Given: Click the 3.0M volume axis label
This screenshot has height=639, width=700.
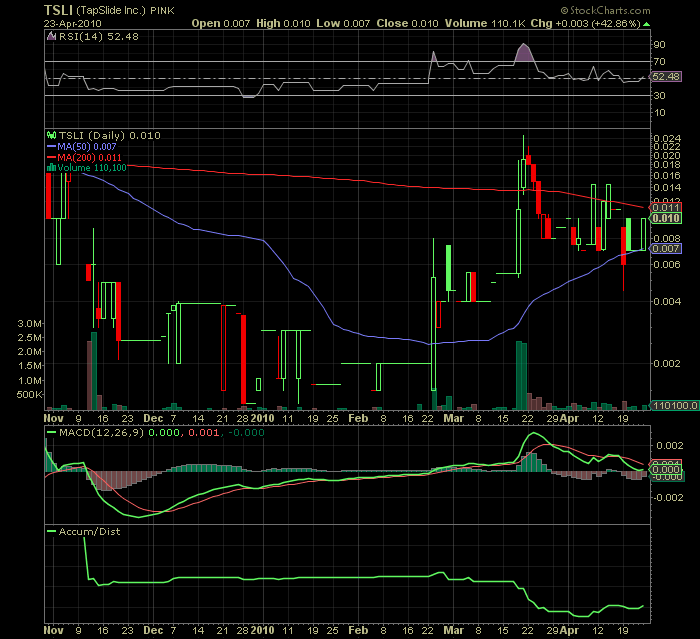Looking at the screenshot, I should point(29,323).
